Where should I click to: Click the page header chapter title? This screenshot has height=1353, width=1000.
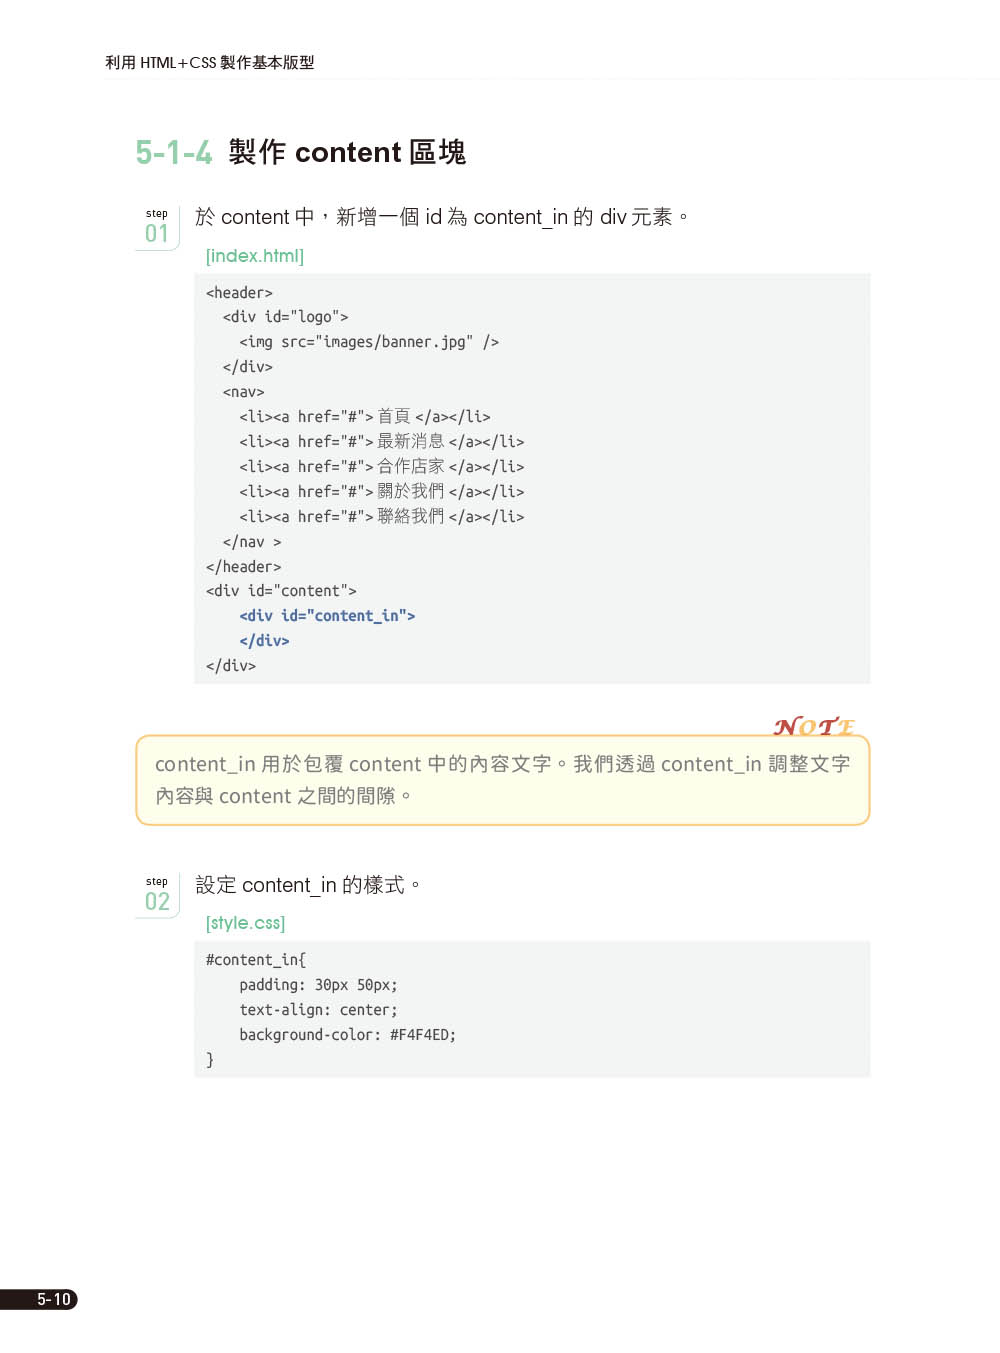point(210,62)
